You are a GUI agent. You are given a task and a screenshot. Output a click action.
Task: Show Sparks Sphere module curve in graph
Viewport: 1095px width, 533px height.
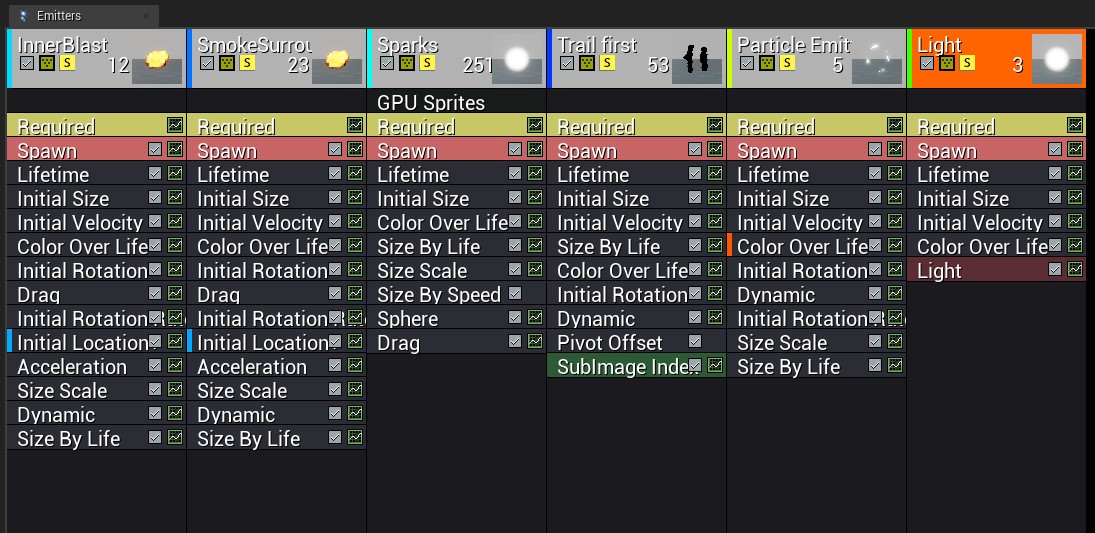pyautogui.click(x=535, y=317)
